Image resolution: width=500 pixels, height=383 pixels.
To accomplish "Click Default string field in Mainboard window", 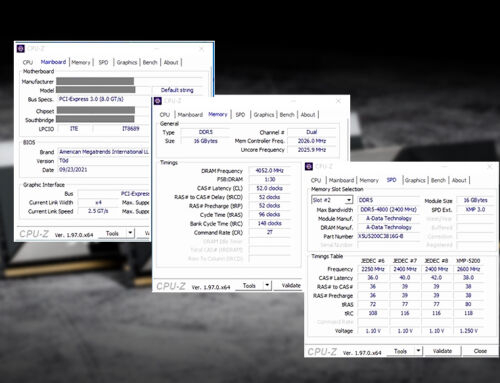I will 177,90.
